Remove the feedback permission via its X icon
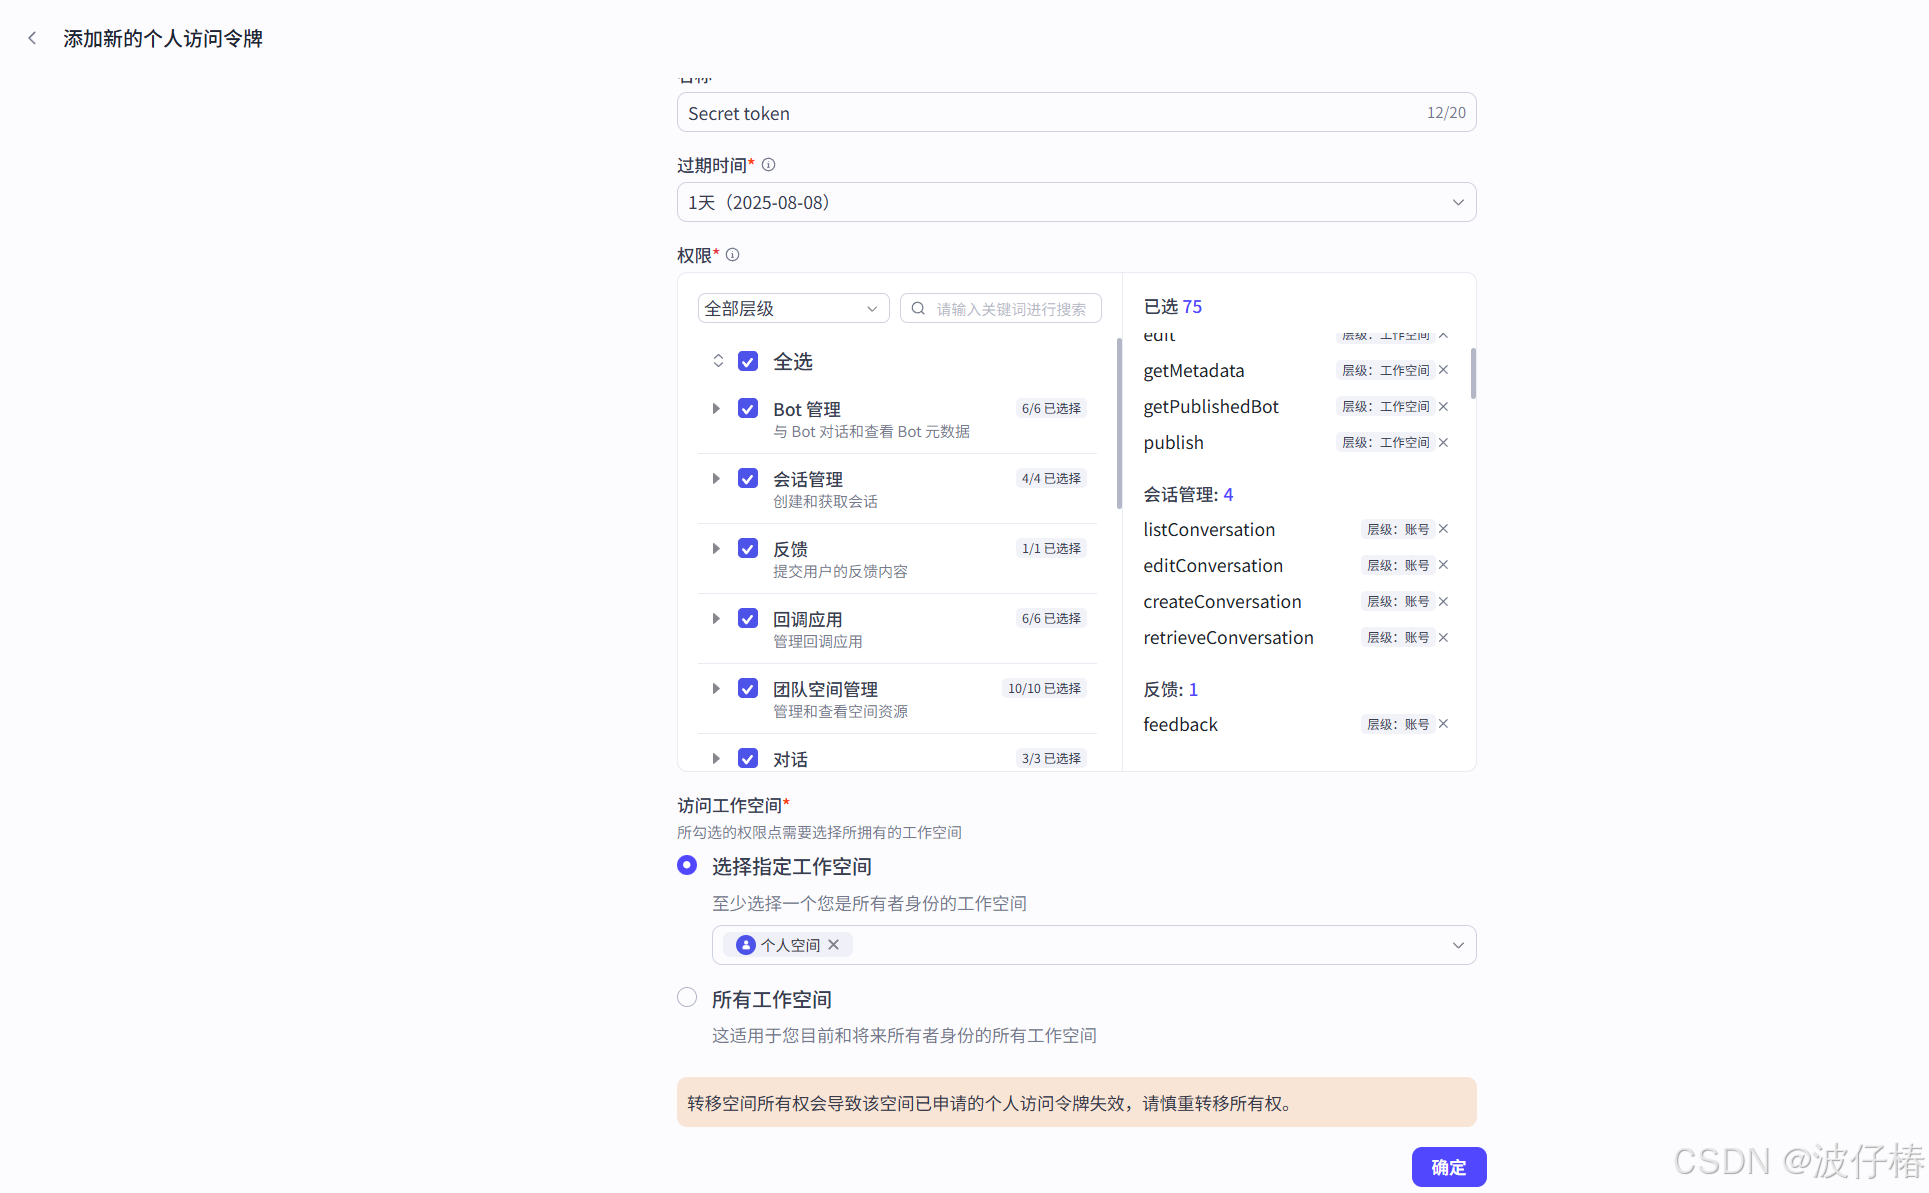 tap(1443, 723)
